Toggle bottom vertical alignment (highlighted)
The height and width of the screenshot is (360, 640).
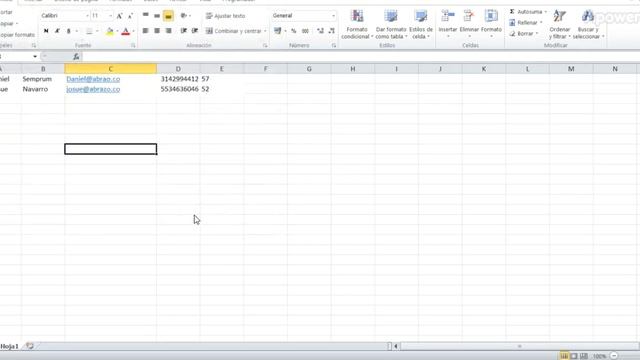click(168, 16)
